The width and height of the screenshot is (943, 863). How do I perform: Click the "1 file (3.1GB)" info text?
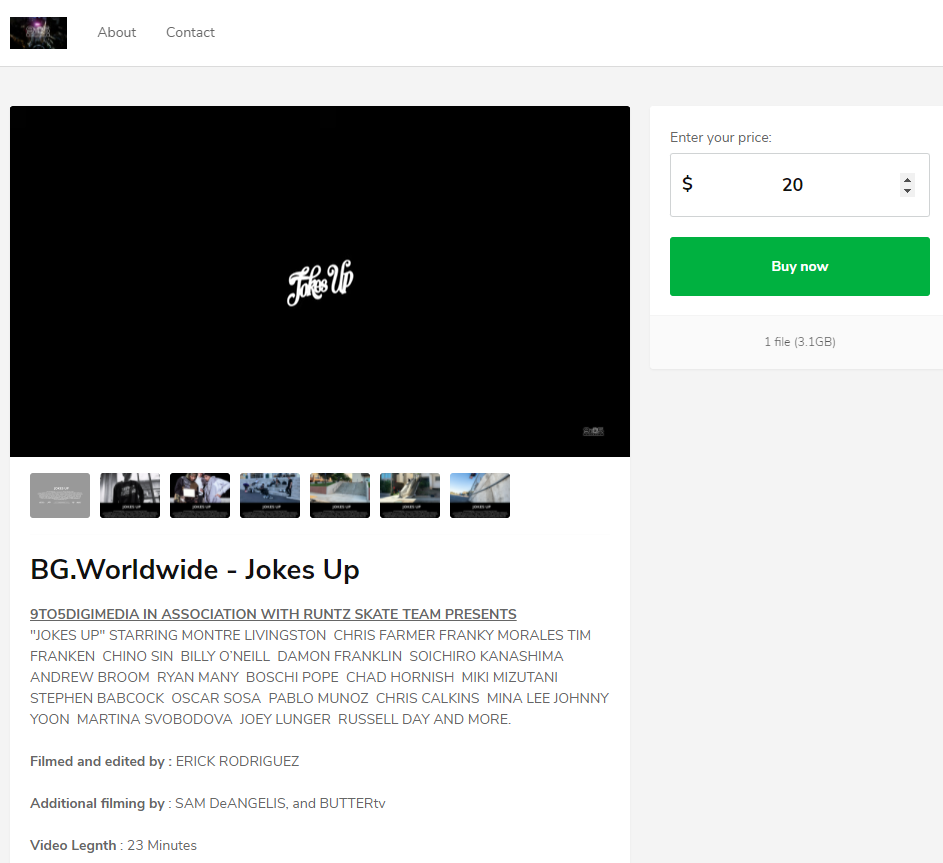[x=800, y=342]
